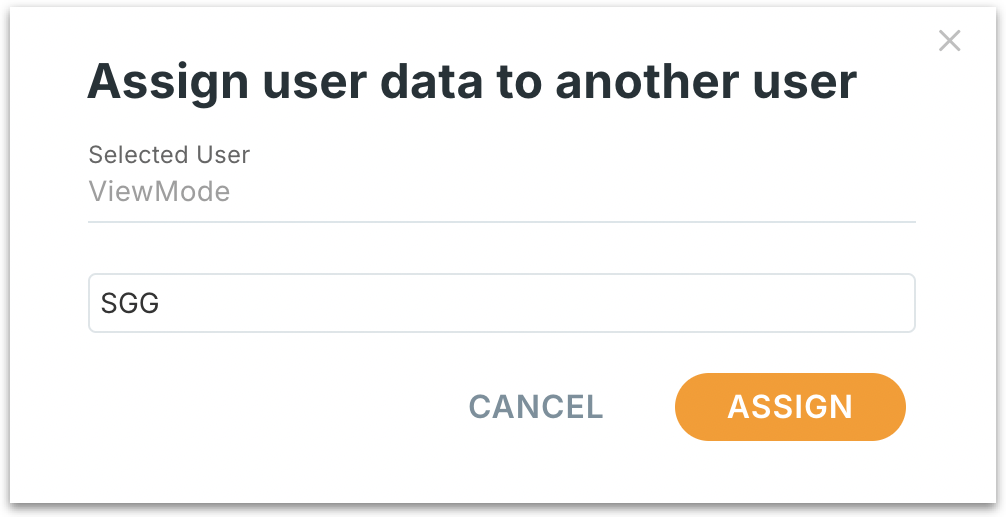
Task: Cancel assigning user data
Action: pyautogui.click(x=536, y=406)
